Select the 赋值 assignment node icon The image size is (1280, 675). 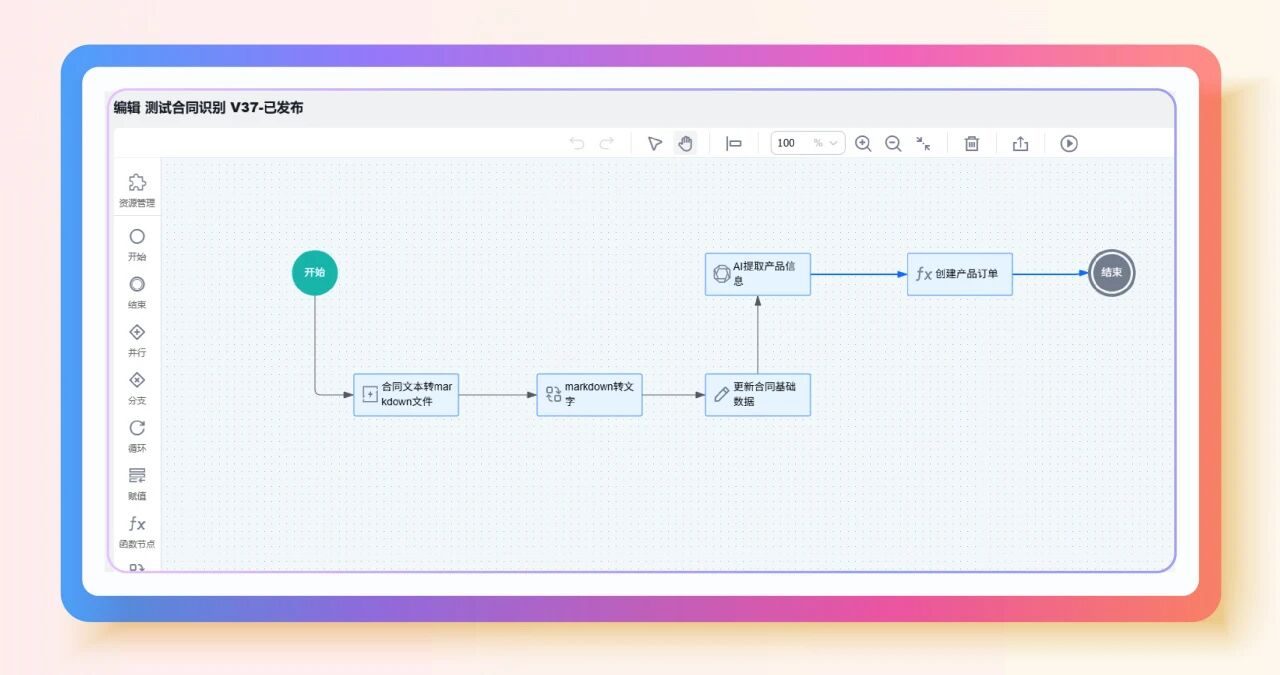click(x=137, y=476)
